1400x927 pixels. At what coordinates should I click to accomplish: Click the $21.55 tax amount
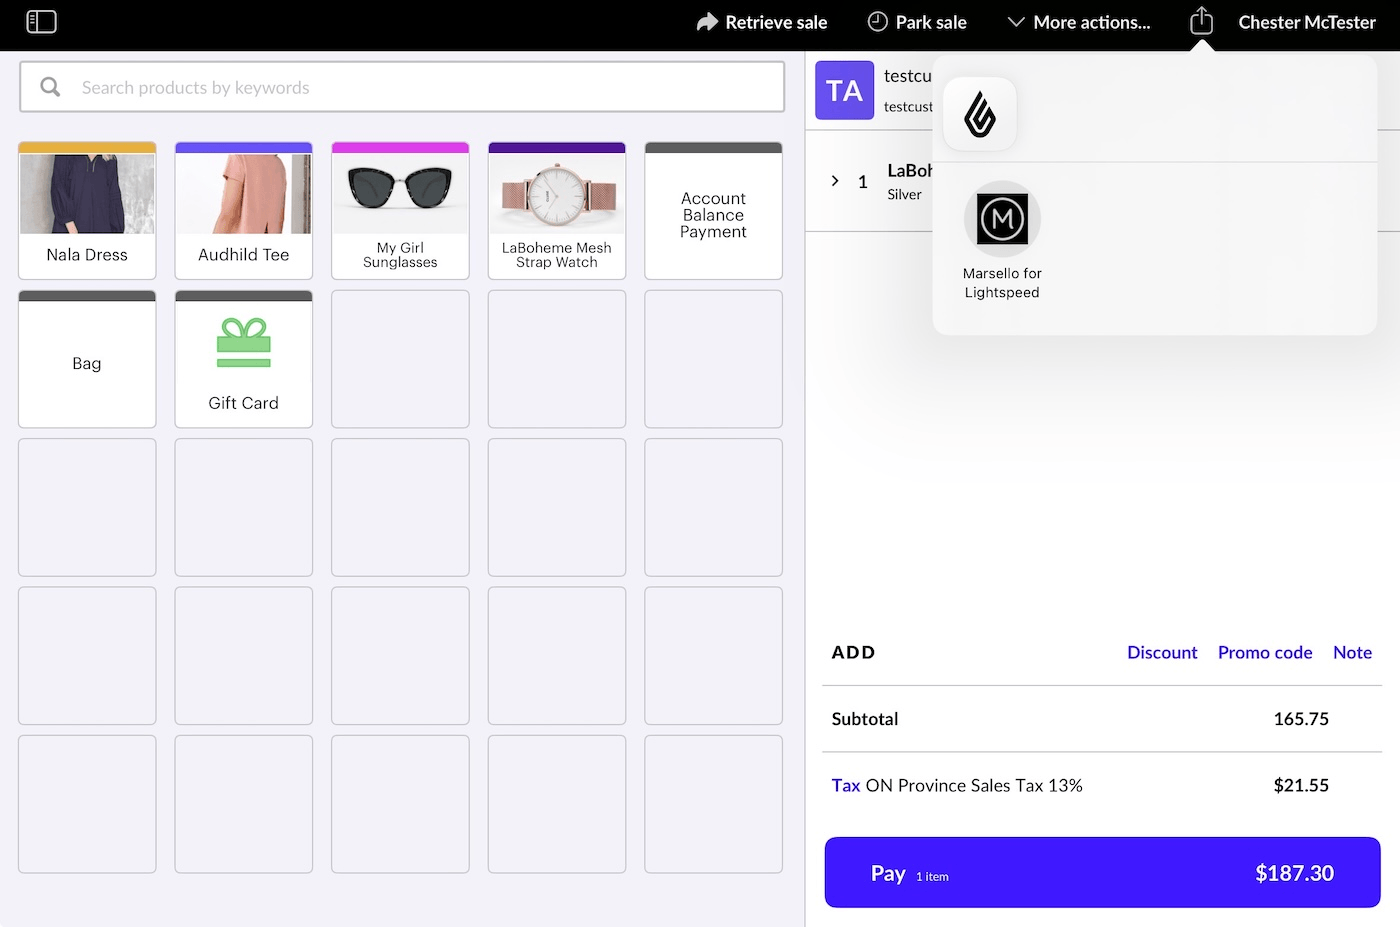(x=1301, y=785)
